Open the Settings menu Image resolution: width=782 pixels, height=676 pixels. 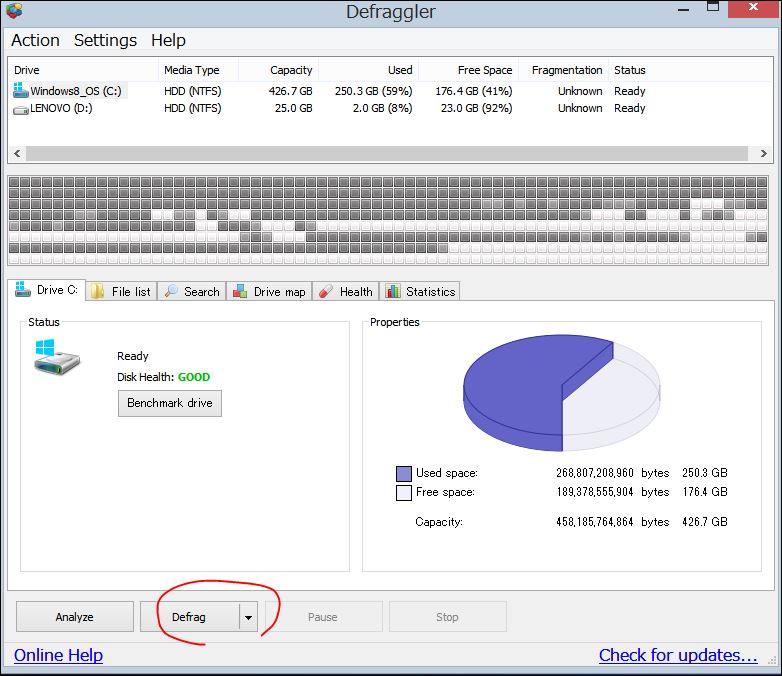[x=105, y=40]
